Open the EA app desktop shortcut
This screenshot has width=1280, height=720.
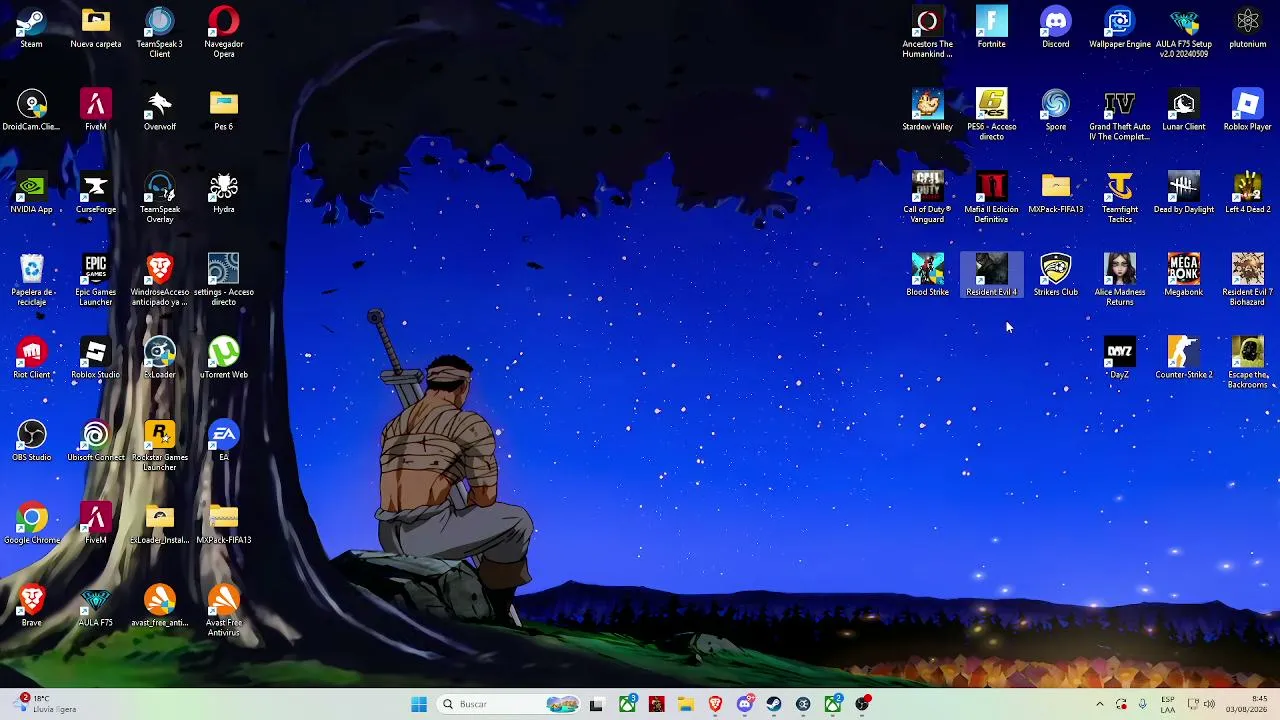224,442
